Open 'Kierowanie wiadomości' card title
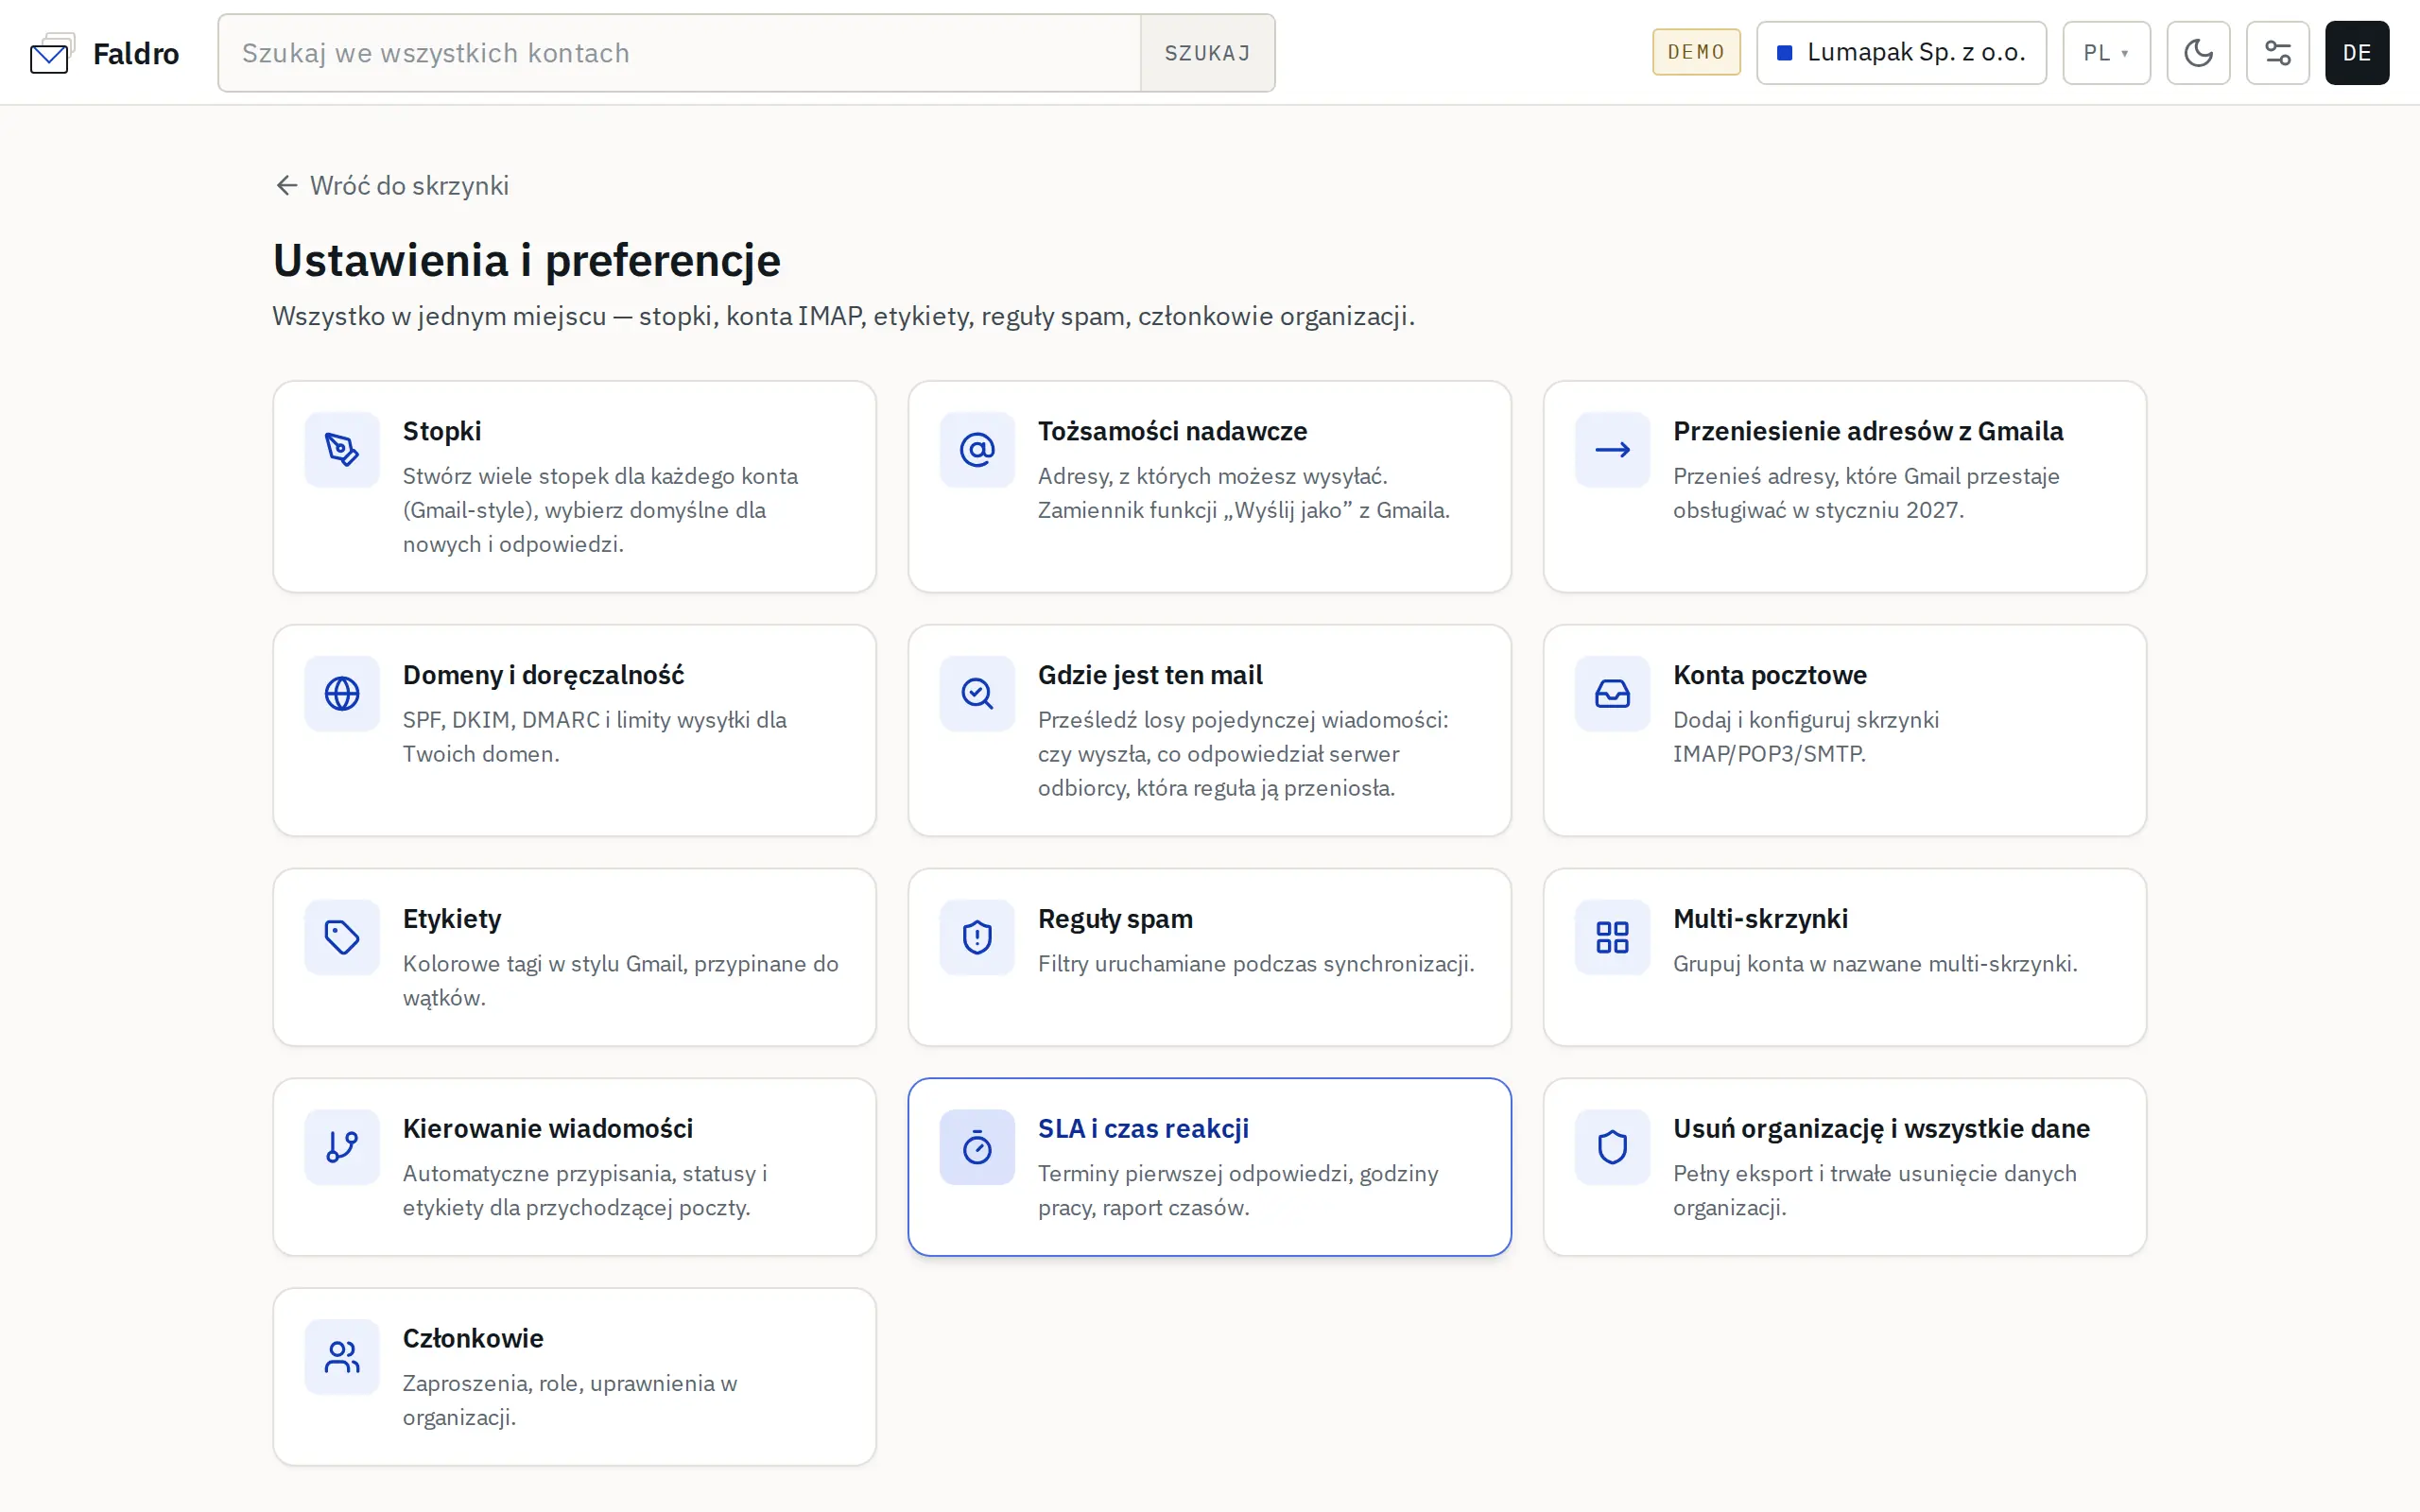2420x1512 pixels. (x=548, y=1129)
